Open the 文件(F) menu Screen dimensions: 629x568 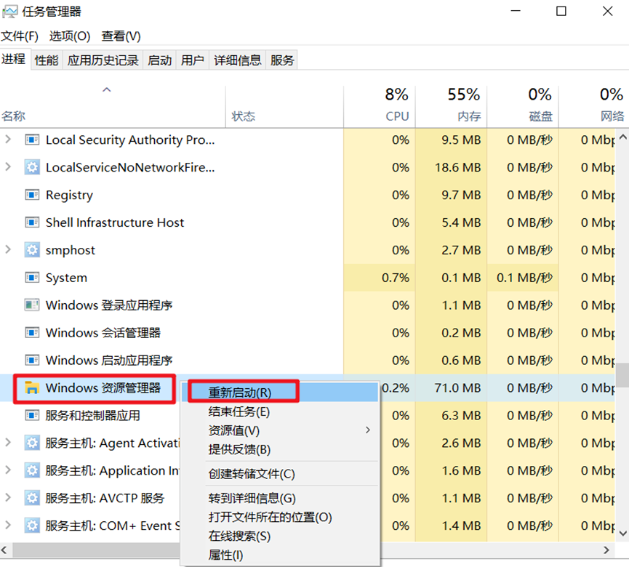point(20,36)
